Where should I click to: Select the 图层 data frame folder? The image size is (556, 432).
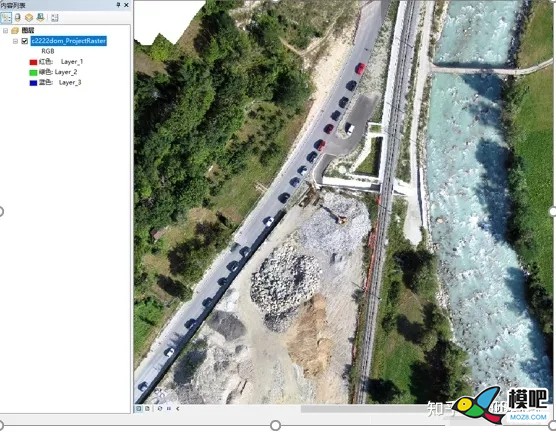pos(15,31)
